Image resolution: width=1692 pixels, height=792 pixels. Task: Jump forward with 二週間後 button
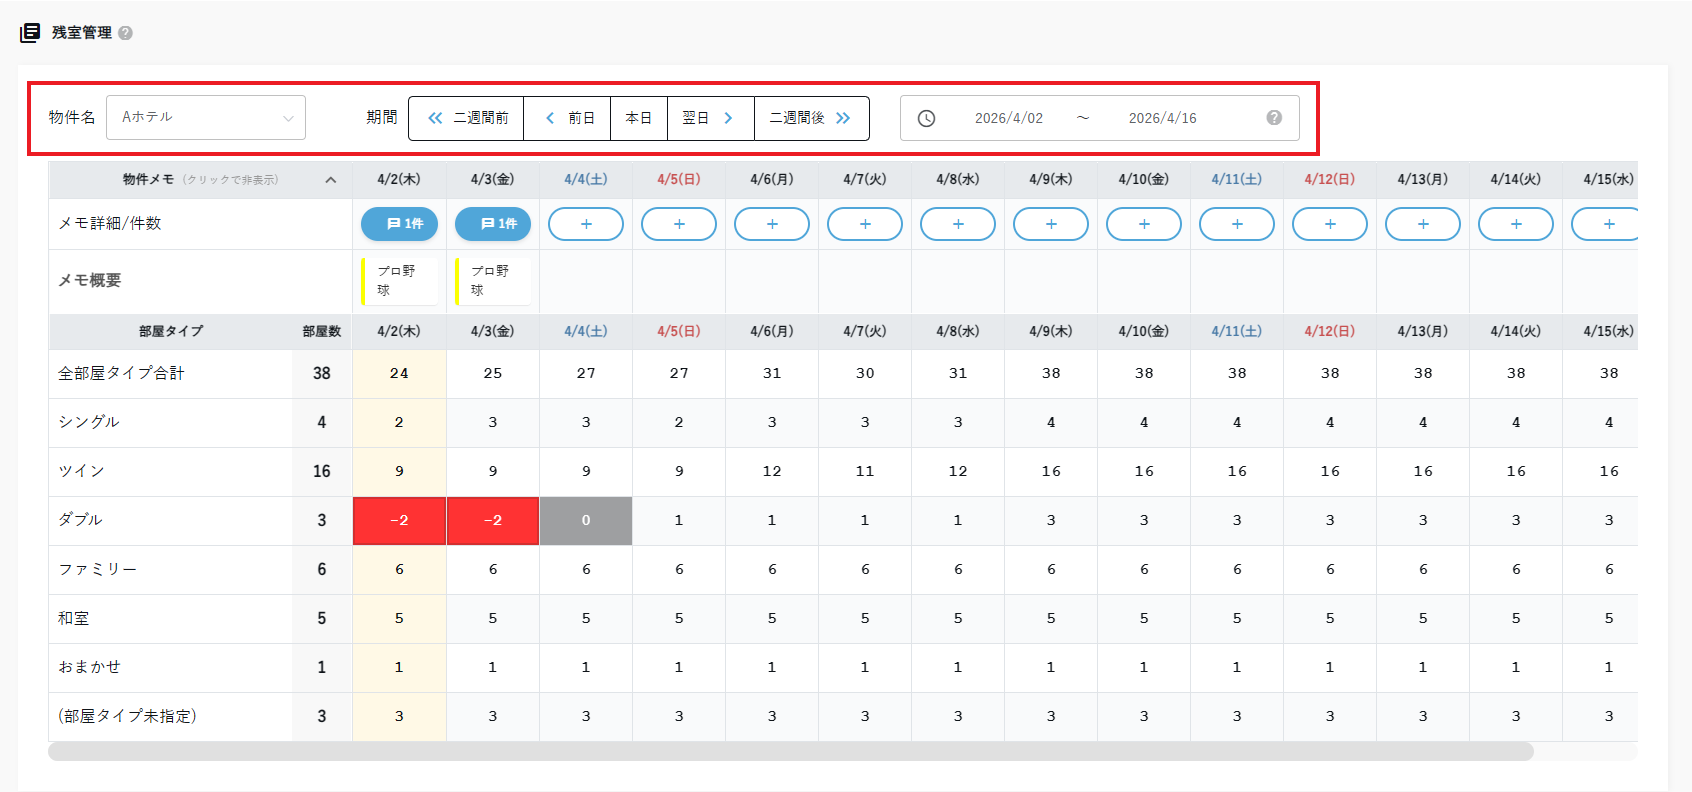[810, 118]
